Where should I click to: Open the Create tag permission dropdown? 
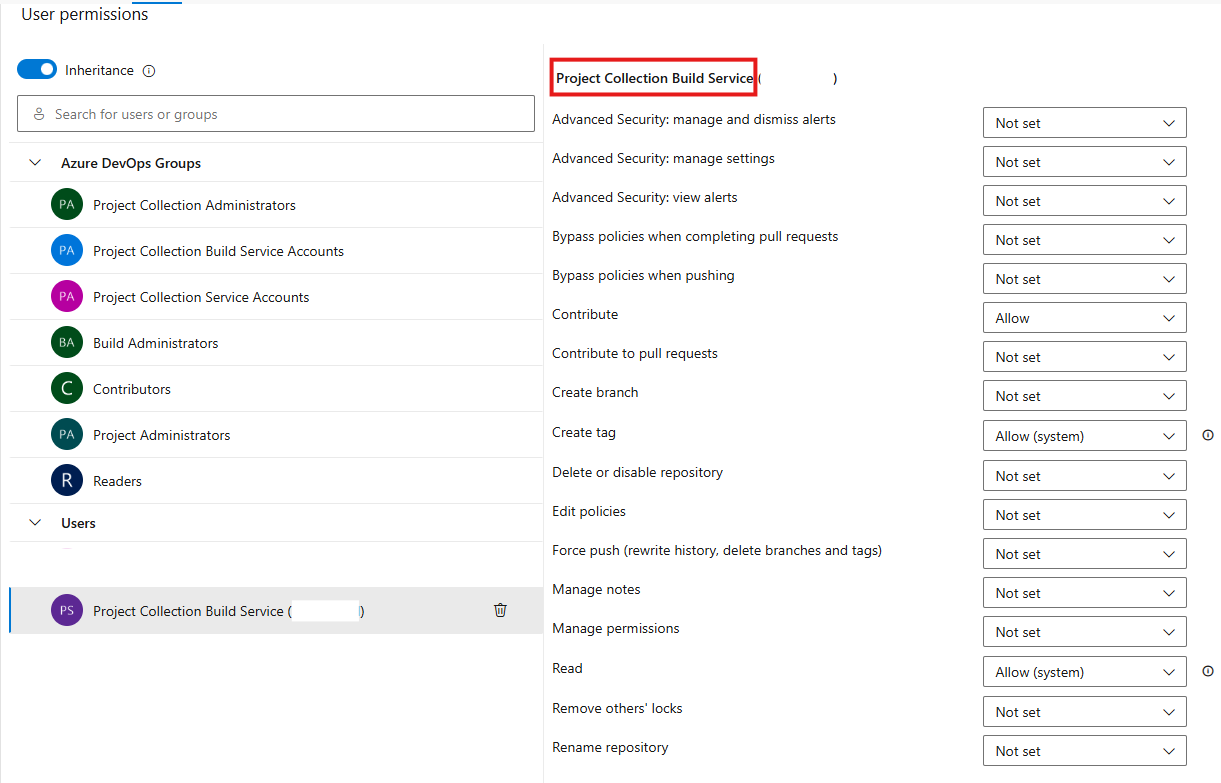(1085, 436)
